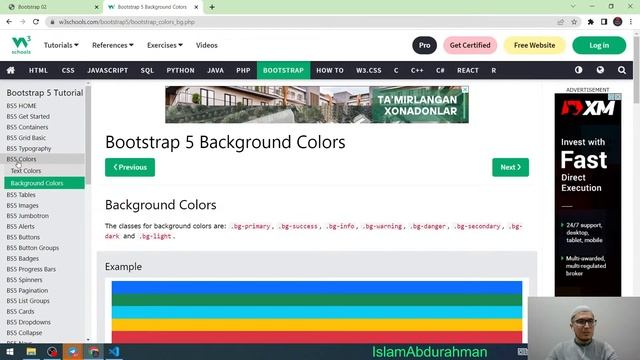This screenshot has height=360, width=640.
Task: Open the browser extensions puzzle icon
Action: coord(591,22)
